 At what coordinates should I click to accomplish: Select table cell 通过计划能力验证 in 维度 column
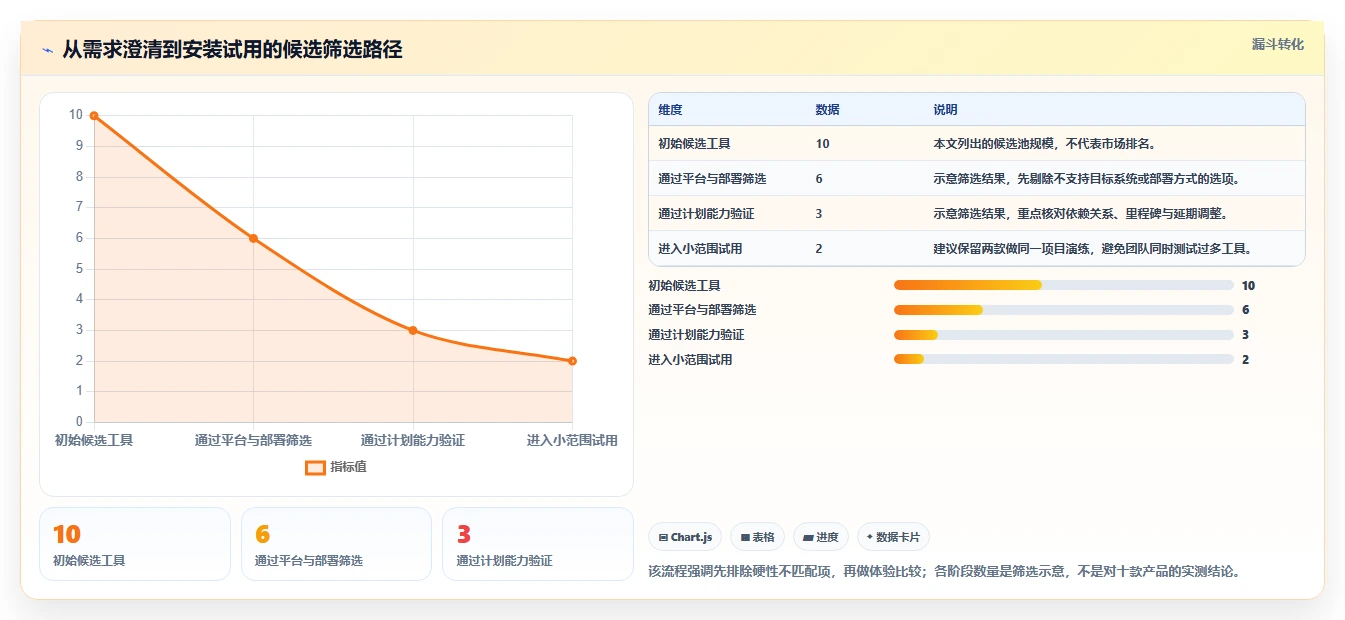coord(706,214)
